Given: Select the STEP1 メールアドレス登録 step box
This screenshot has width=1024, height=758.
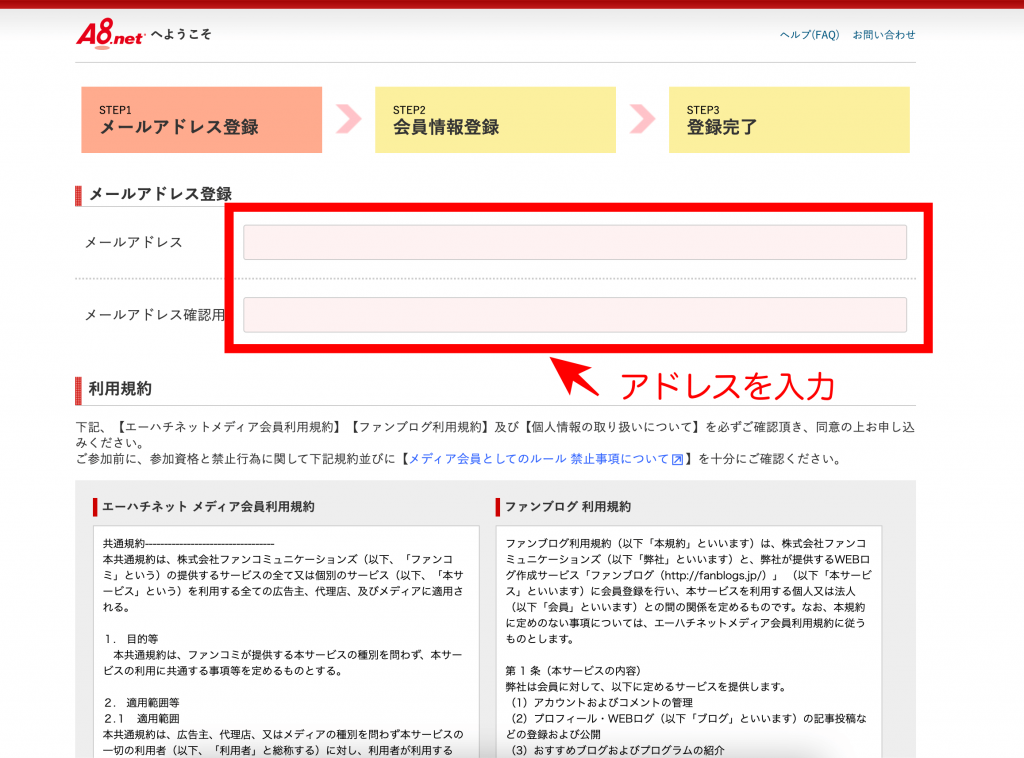Looking at the screenshot, I should click(x=201, y=120).
